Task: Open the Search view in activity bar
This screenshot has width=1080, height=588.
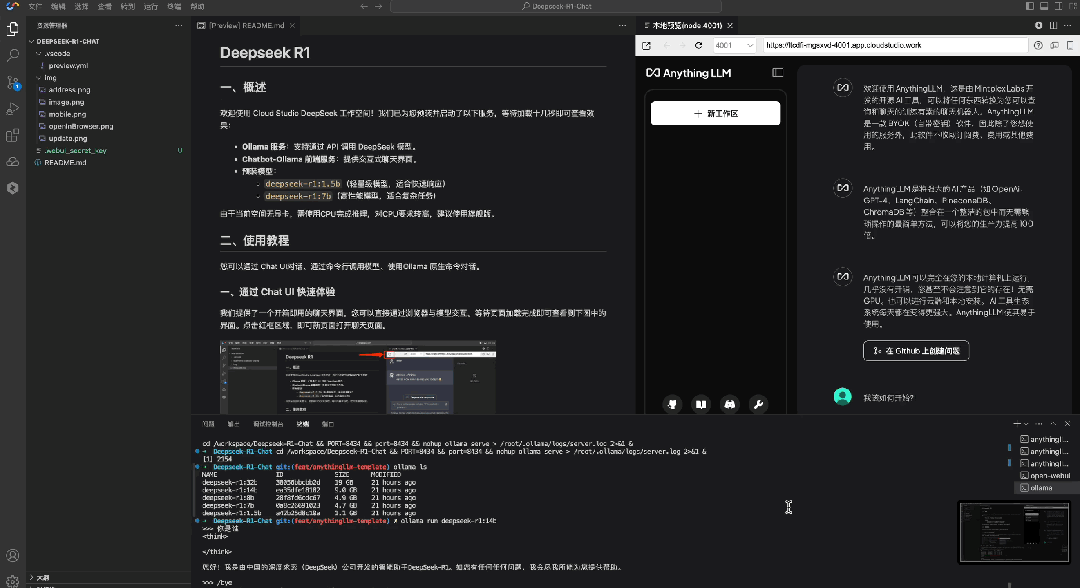Action: 12,55
